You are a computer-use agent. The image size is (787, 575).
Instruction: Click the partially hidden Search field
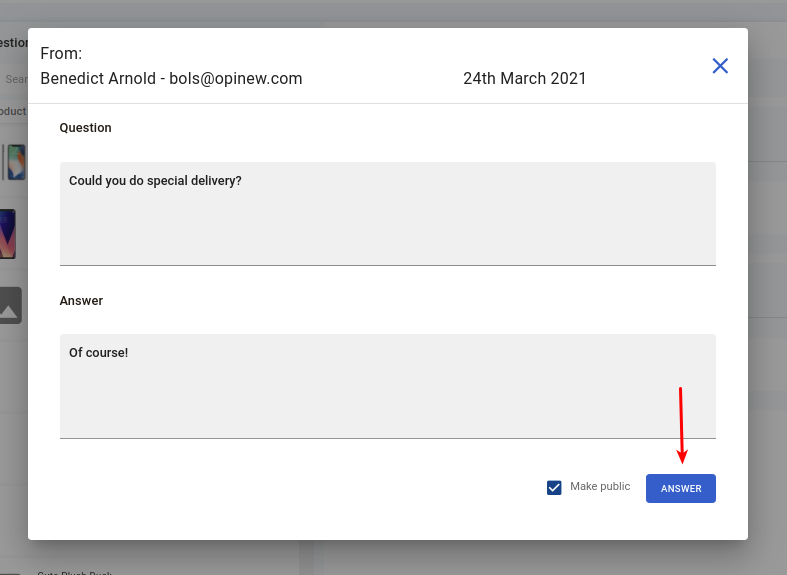click(x=15, y=79)
